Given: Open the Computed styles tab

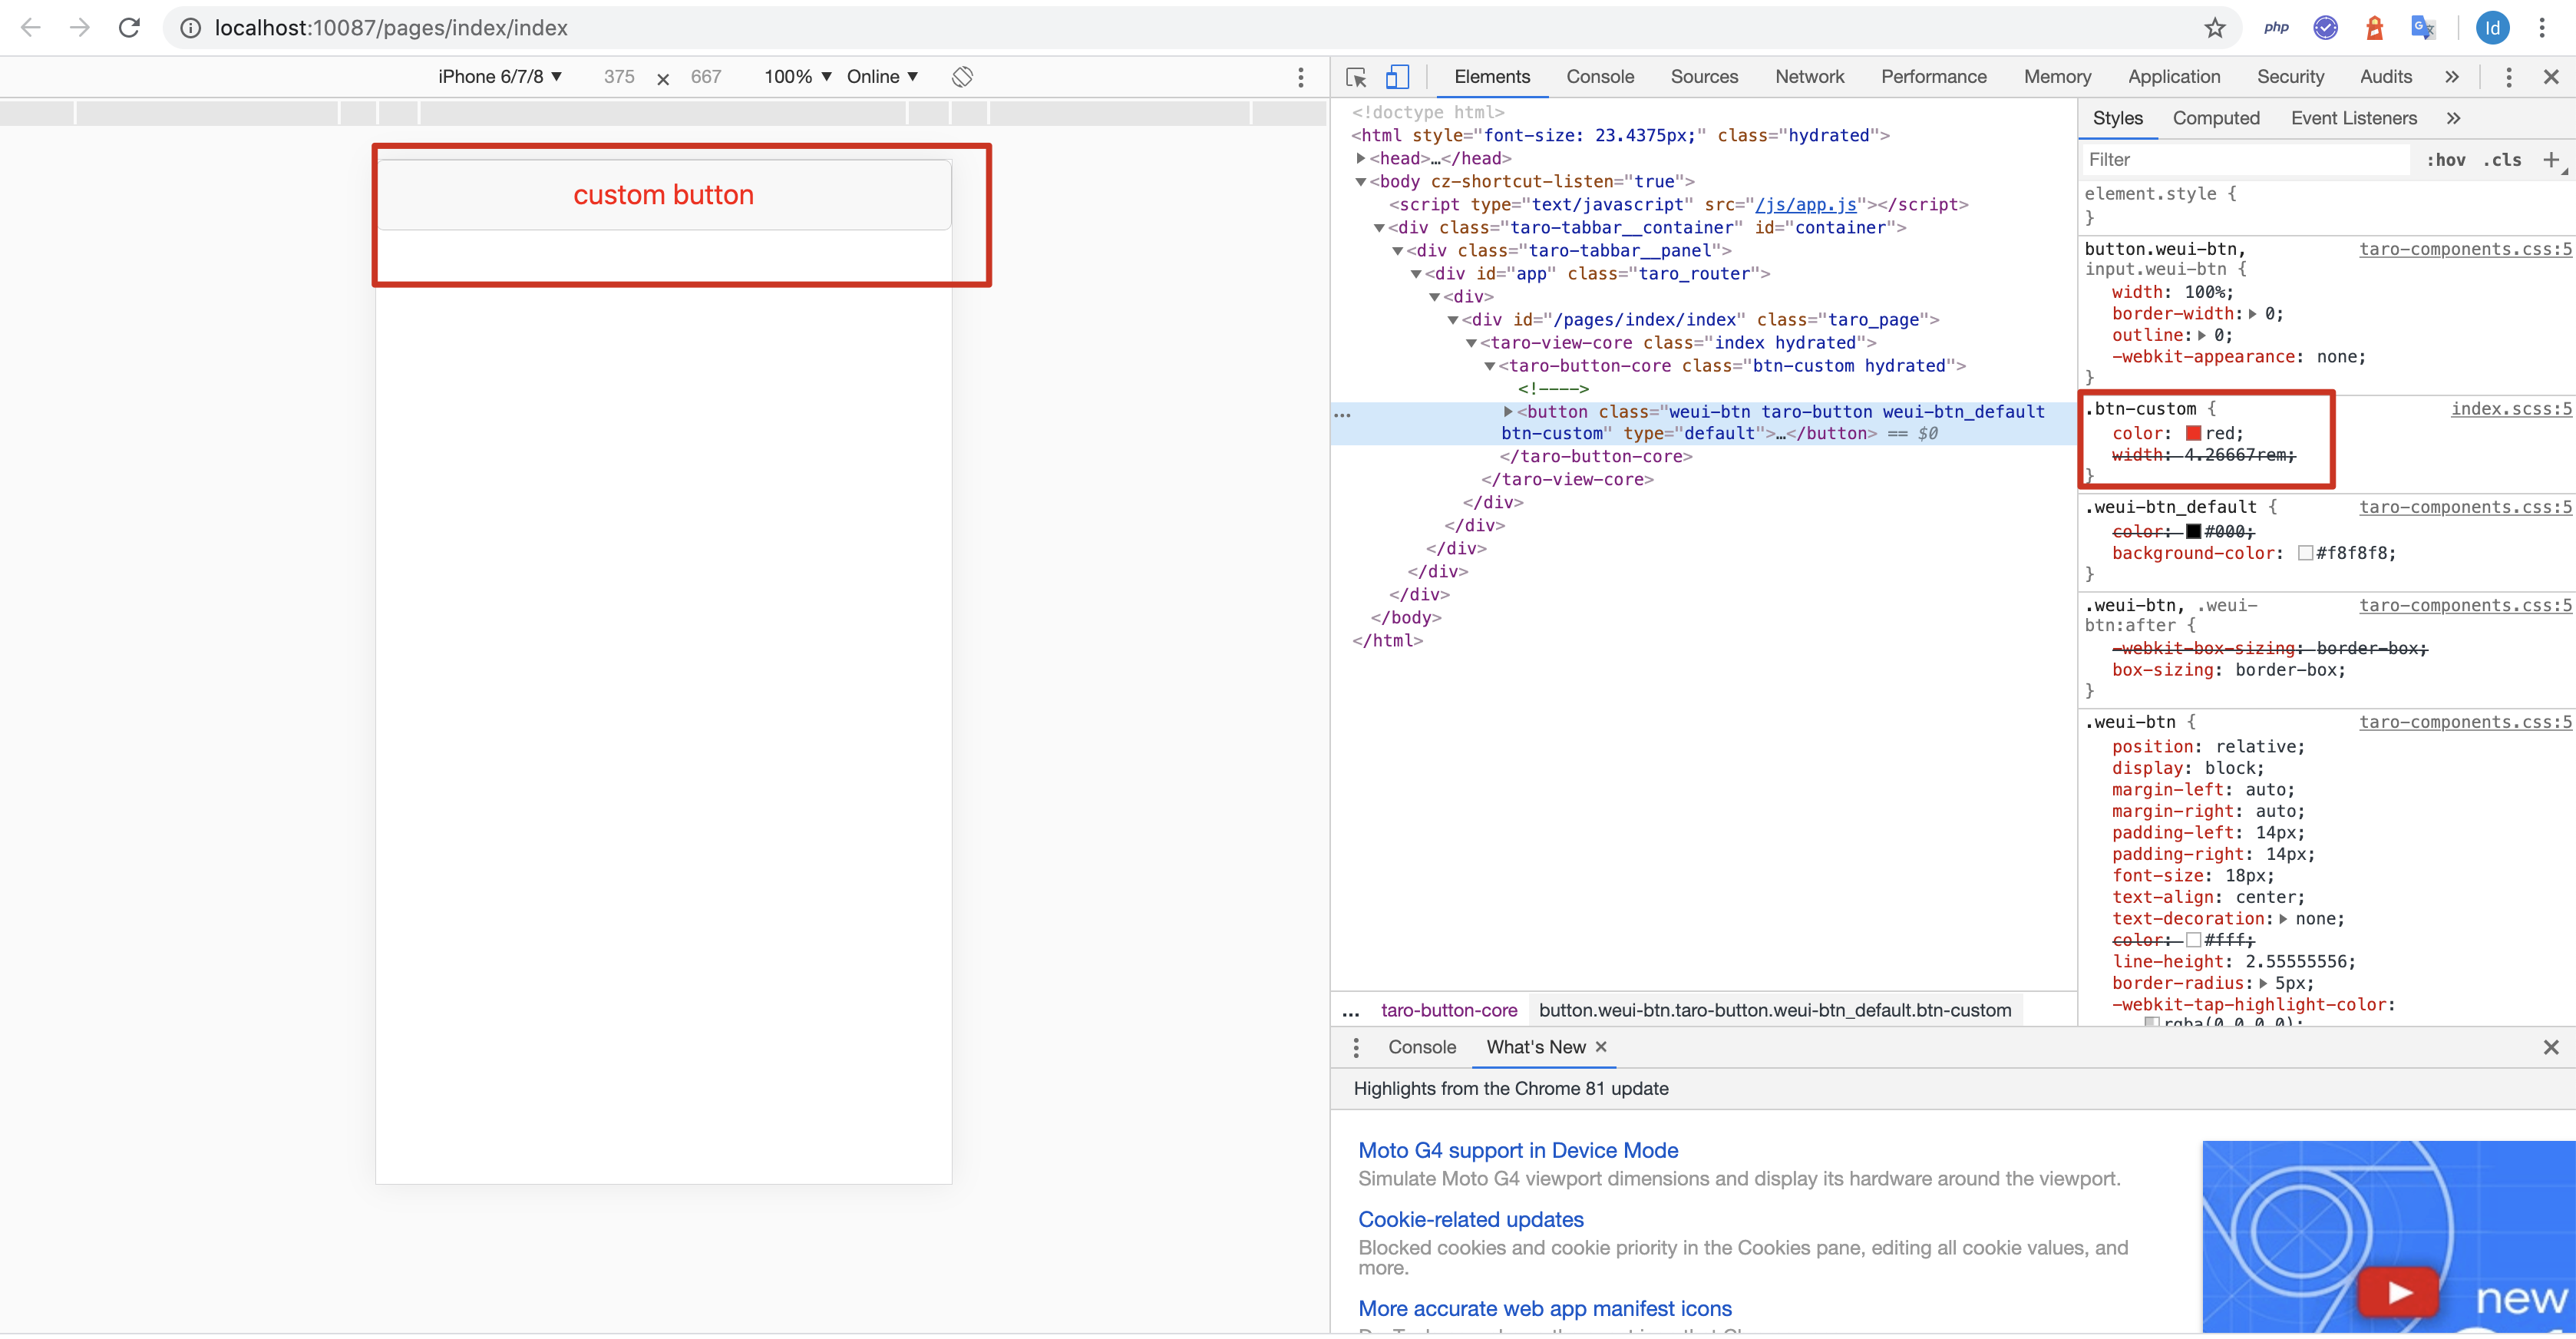Looking at the screenshot, I should 2216,118.
